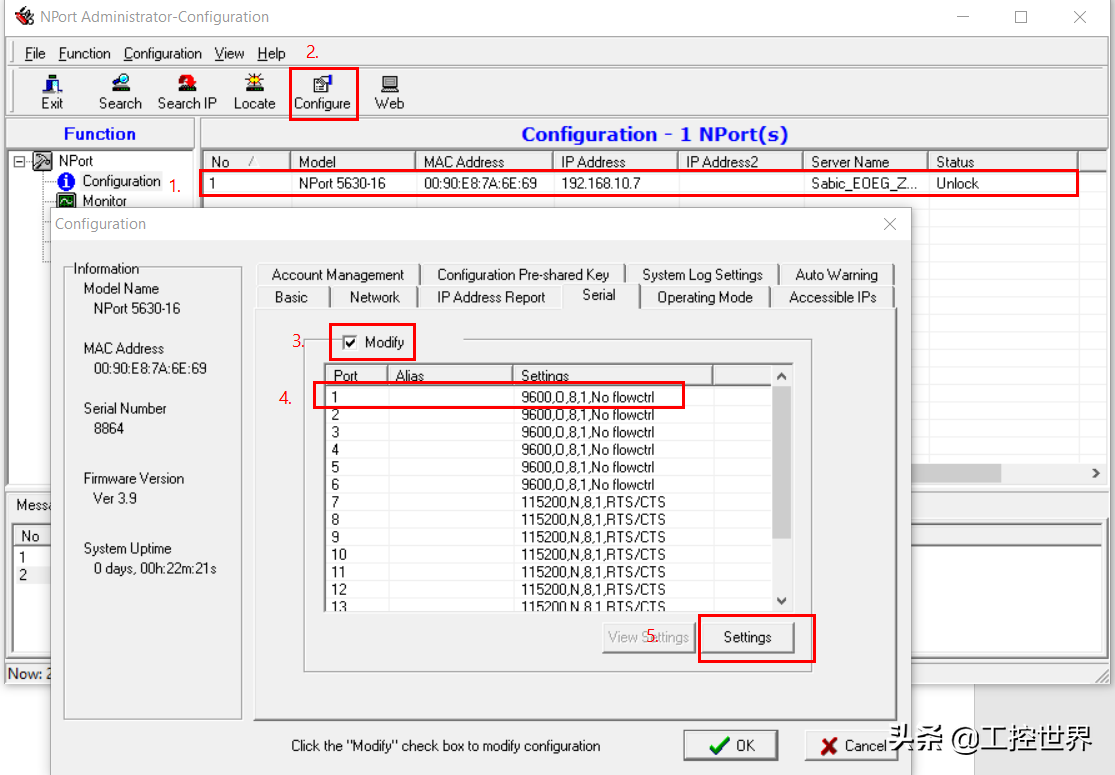Open the Function menu
This screenshot has height=775, width=1115.
coord(84,53)
